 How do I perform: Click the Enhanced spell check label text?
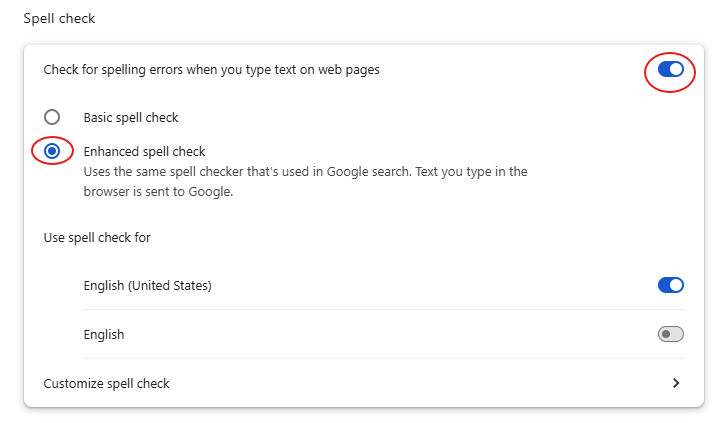coord(144,151)
